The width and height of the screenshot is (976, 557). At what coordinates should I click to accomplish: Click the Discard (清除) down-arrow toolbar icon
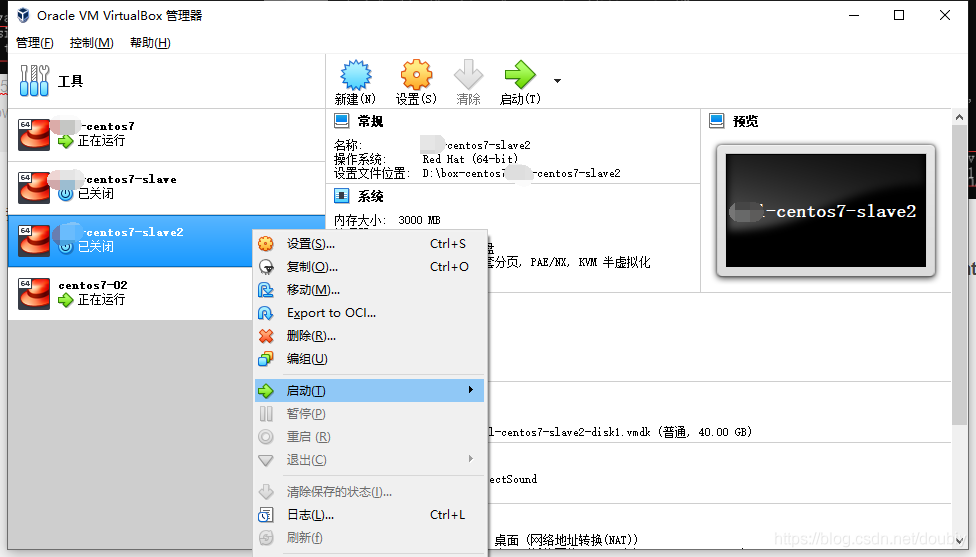(x=468, y=75)
